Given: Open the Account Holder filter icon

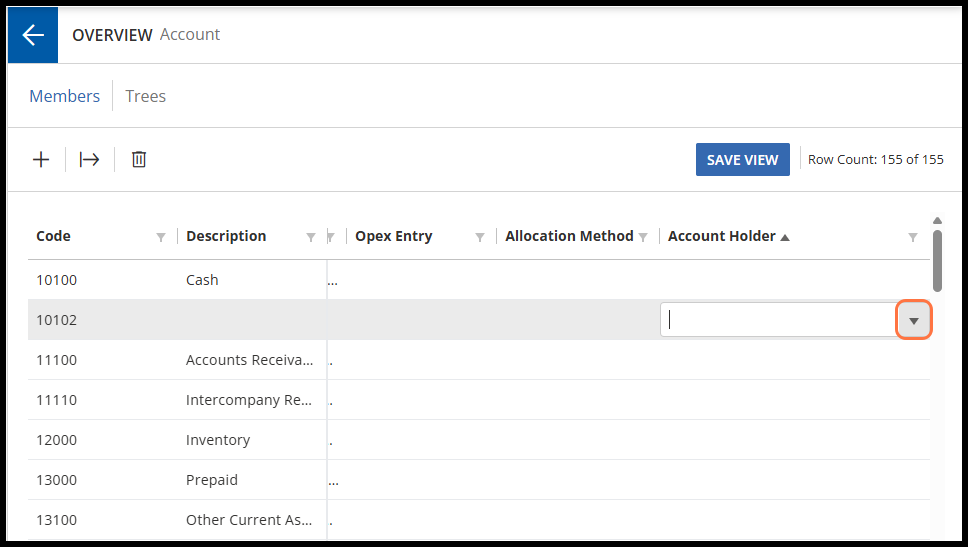Looking at the screenshot, I should (x=912, y=237).
